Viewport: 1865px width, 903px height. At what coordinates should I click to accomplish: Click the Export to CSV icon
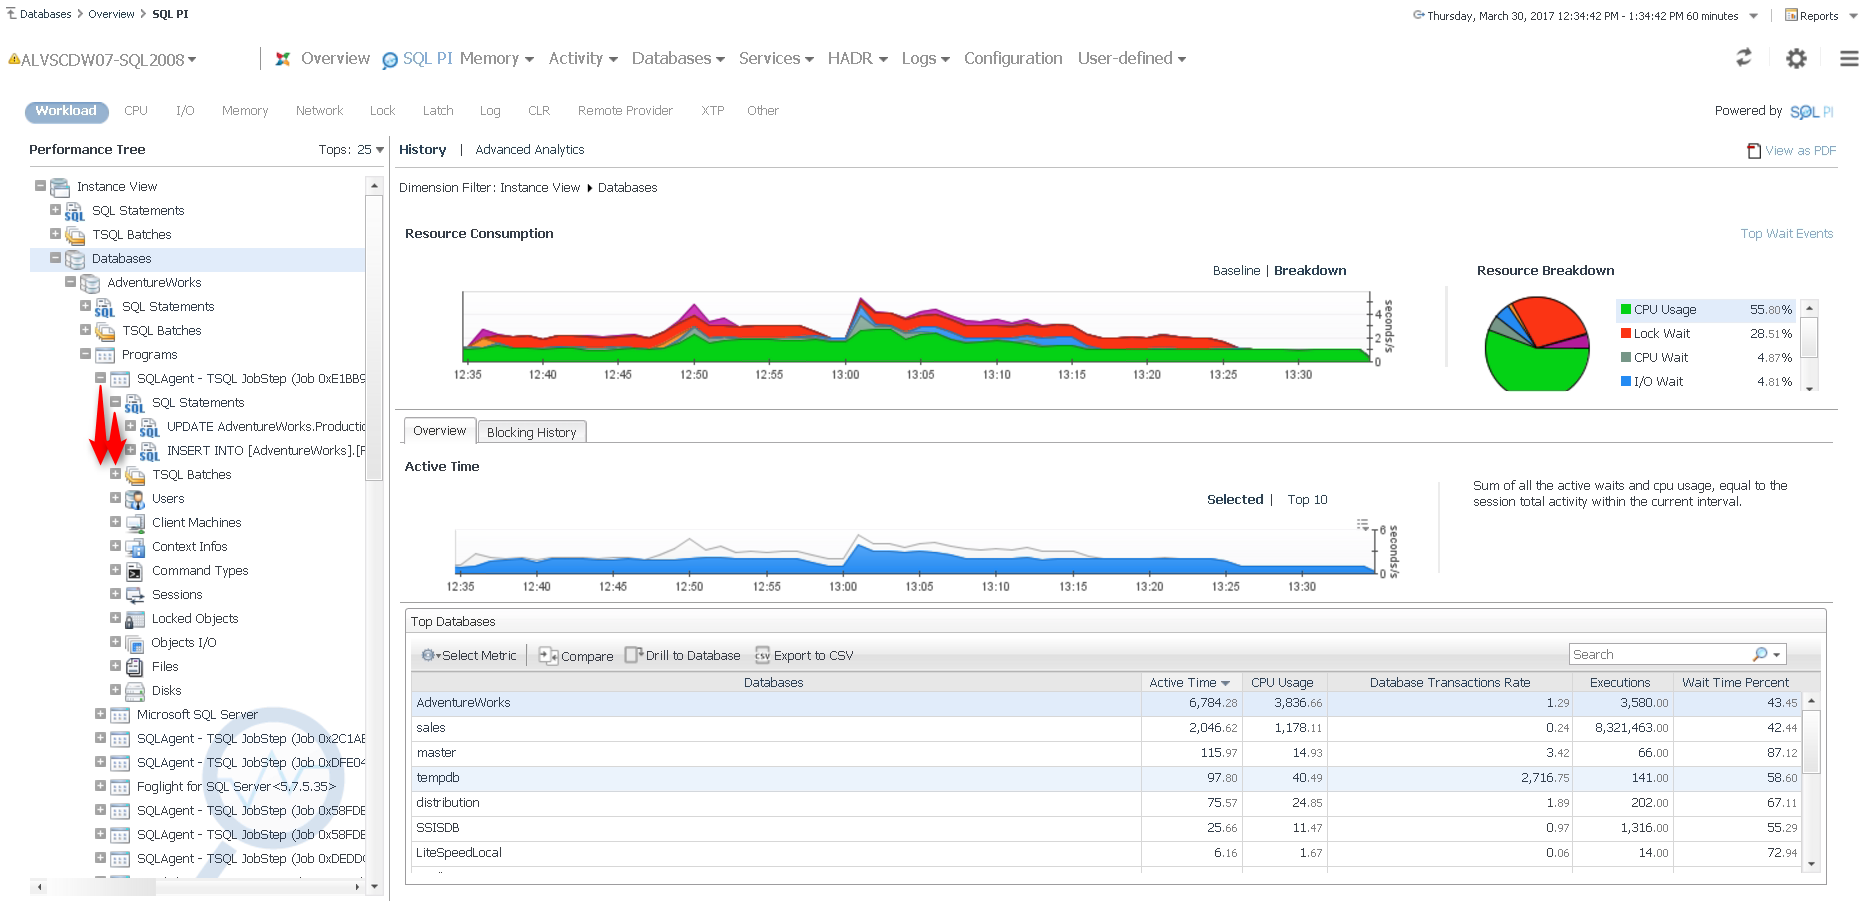point(762,655)
